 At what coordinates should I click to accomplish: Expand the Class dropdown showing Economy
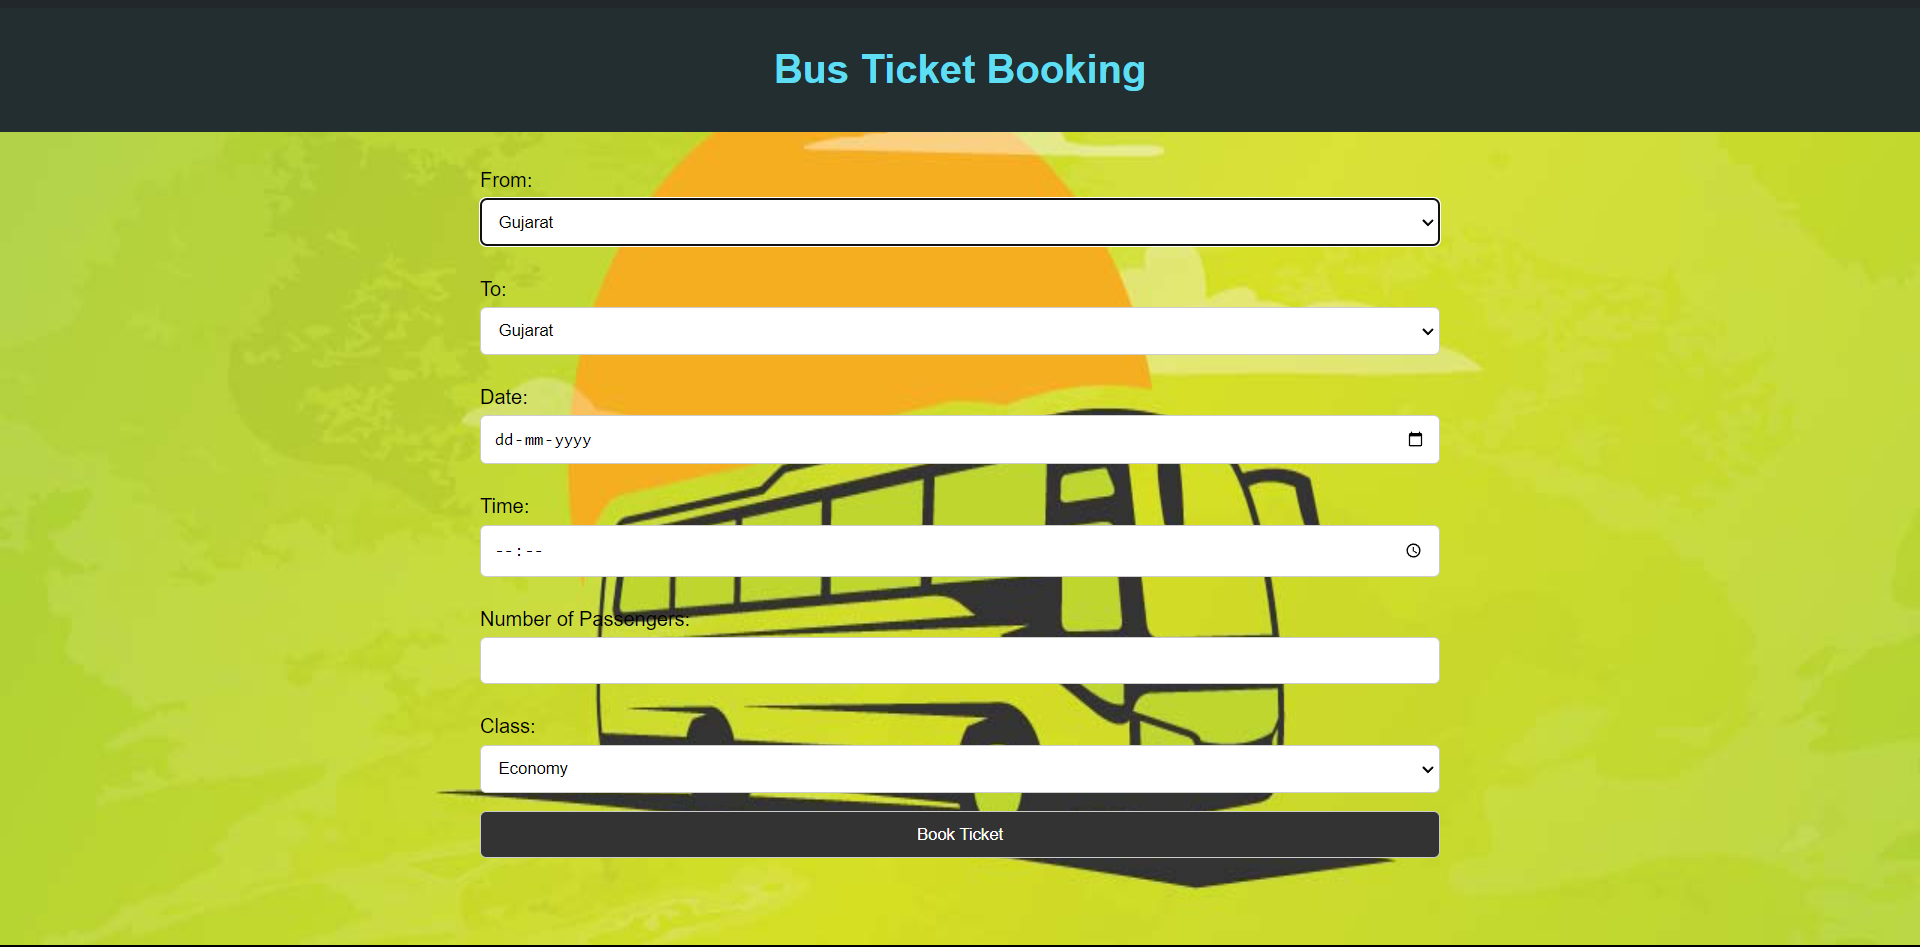[1427, 769]
